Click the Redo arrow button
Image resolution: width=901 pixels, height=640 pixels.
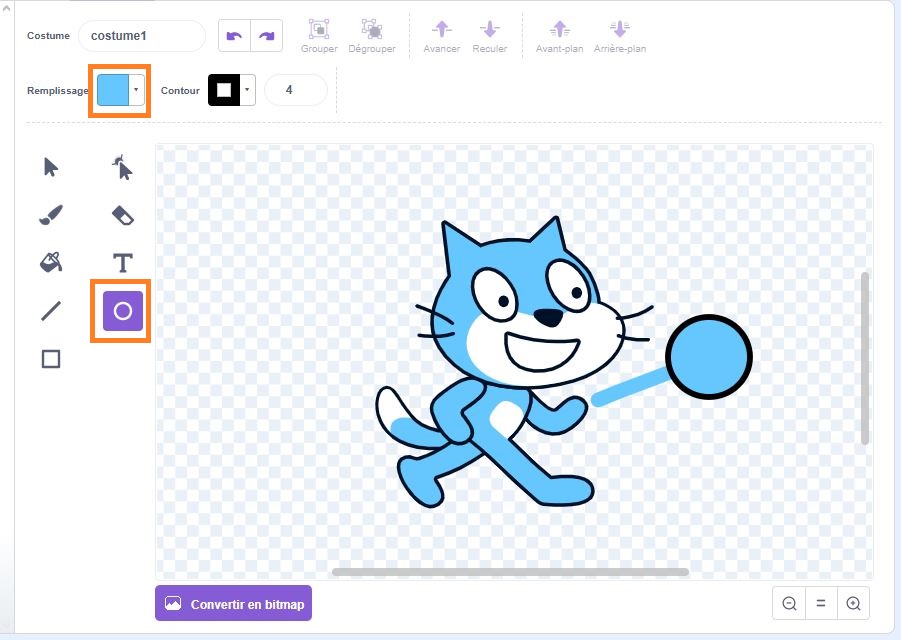click(267, 36)
